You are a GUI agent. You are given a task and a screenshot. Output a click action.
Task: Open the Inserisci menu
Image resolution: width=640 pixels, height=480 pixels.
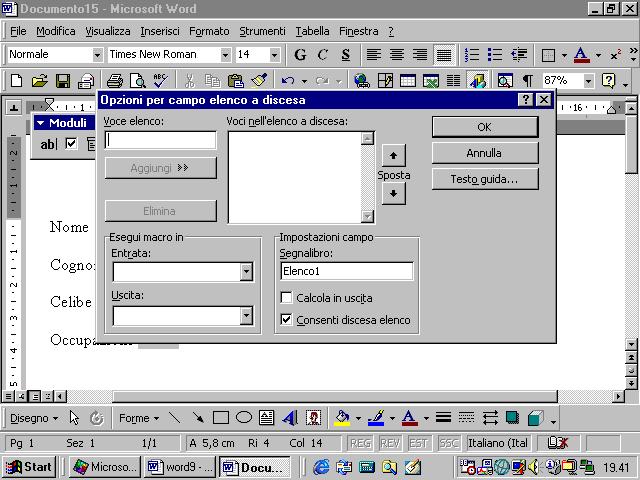click(x=160, y=31)
